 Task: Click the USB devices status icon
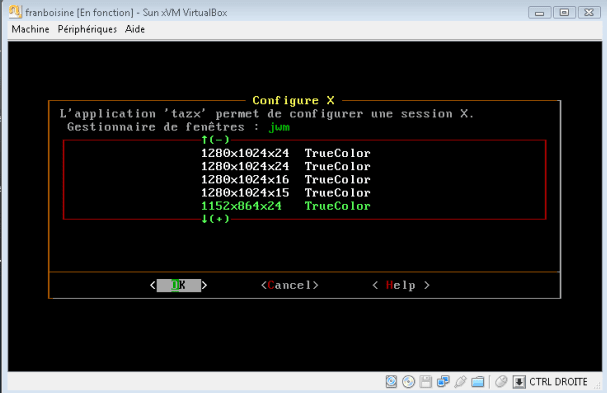click(x=460, y=382)
